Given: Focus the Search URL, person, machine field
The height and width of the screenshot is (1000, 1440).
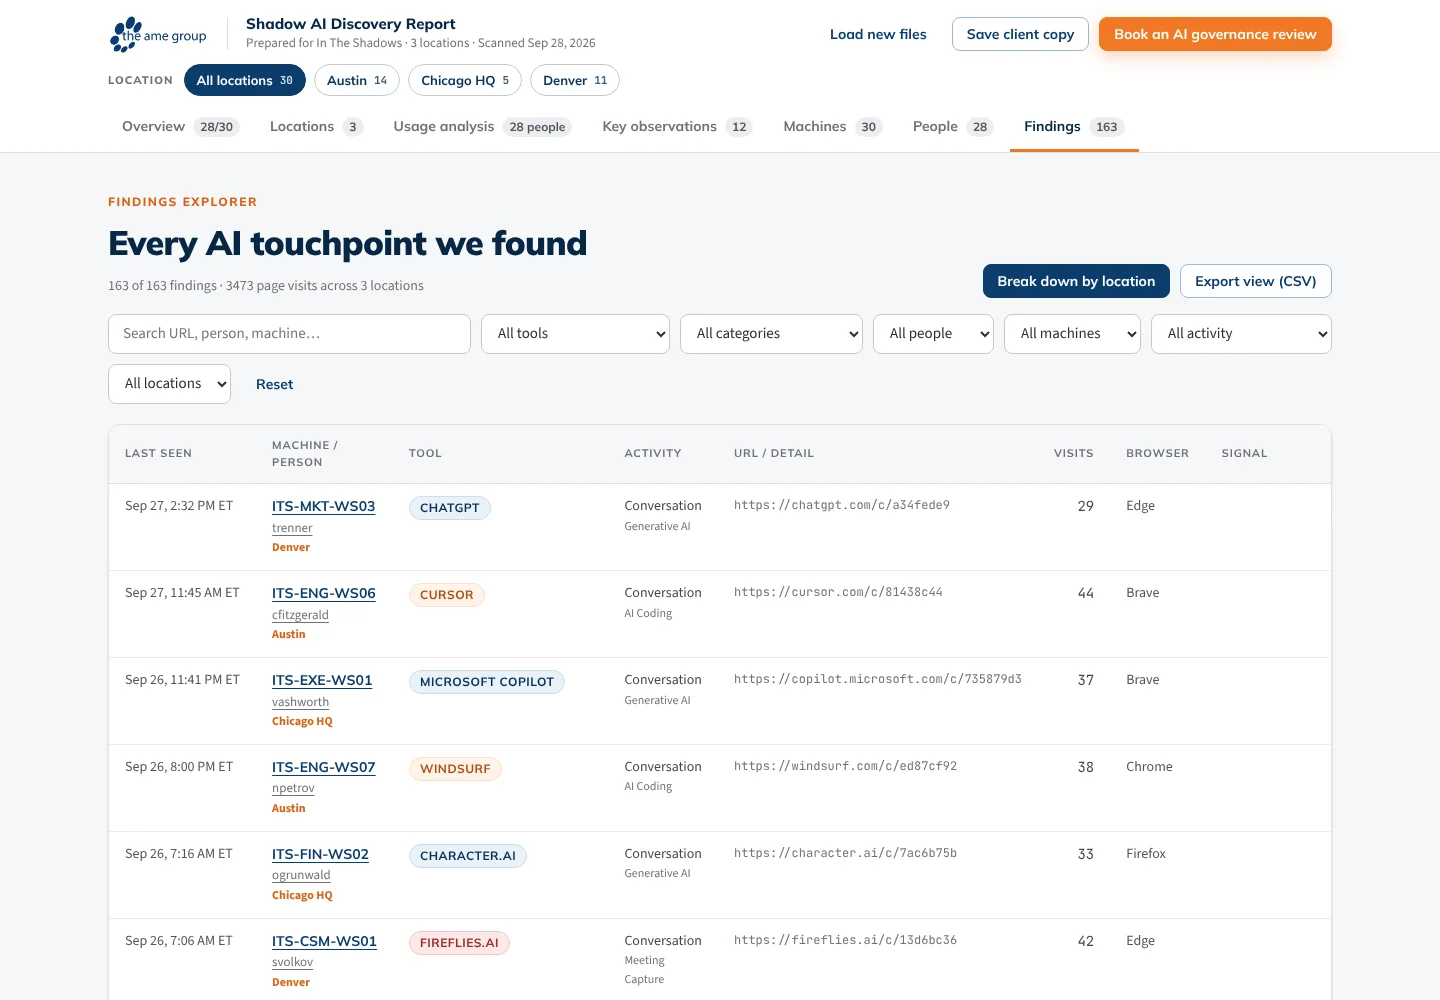Looking at the screenshot, I should pos(289,334).
